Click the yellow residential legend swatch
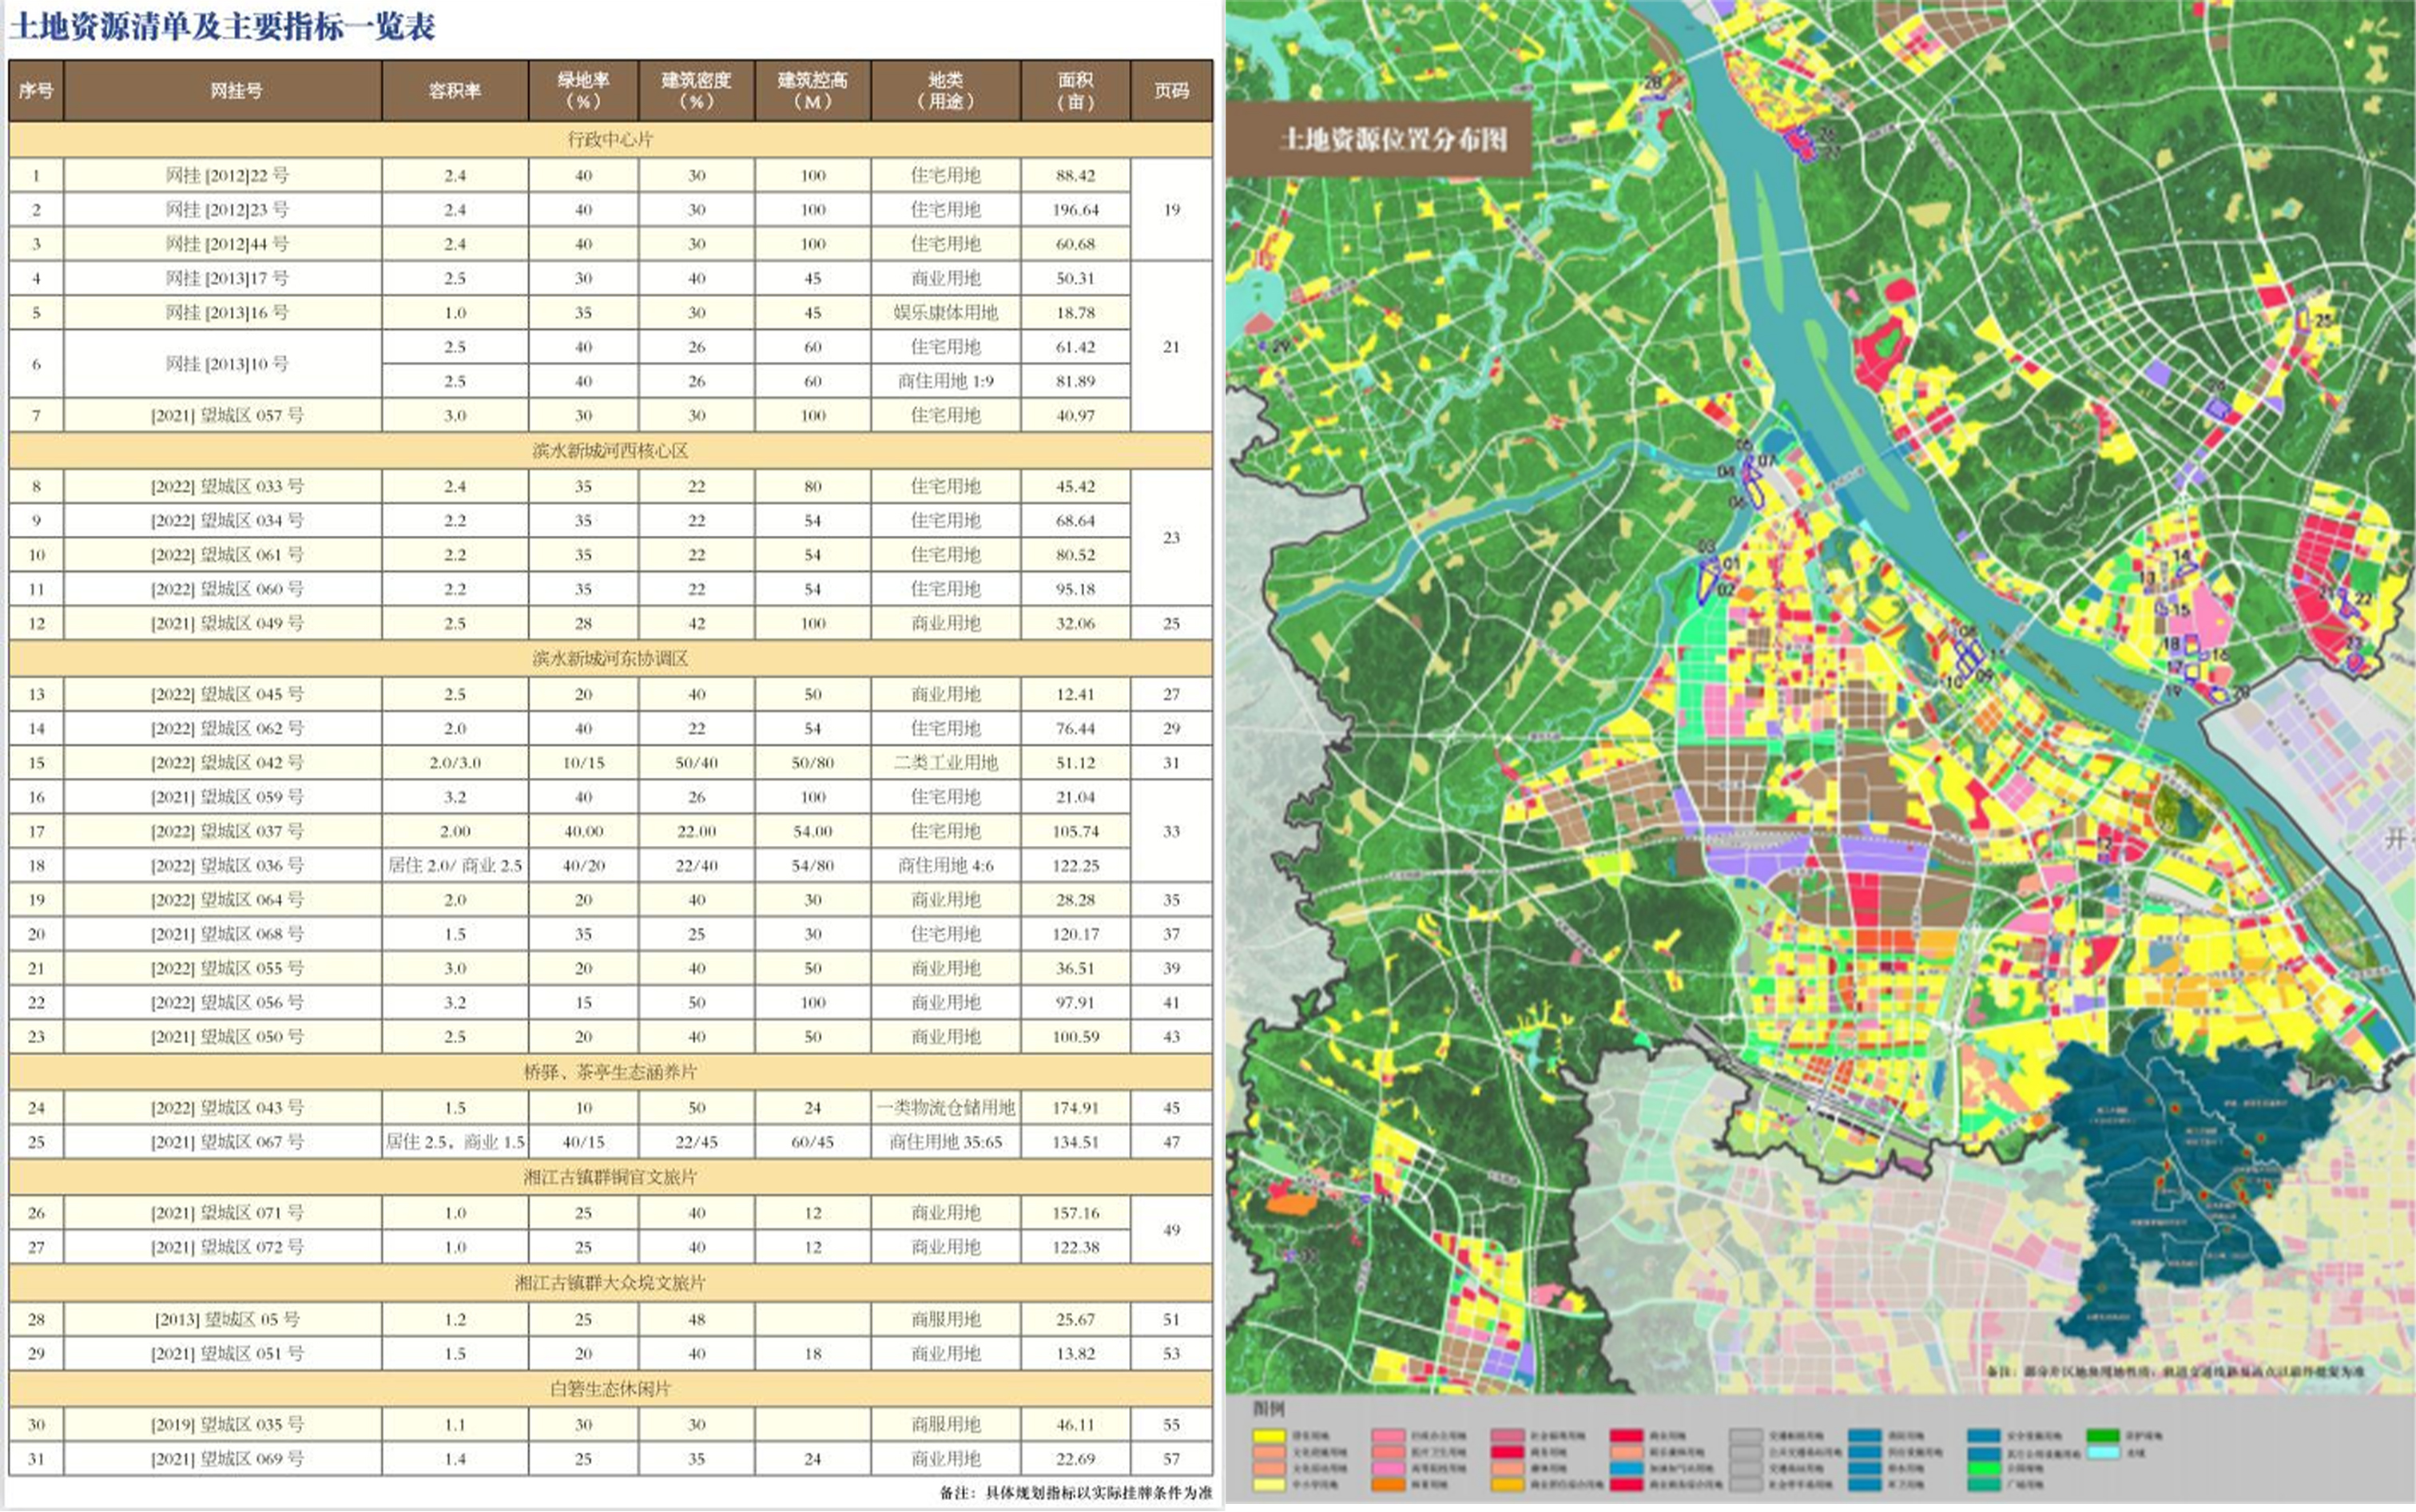Image resolution: width=2416 pixels, height=1512 pixels. pyautogui.click(x=1268, y=1437)
